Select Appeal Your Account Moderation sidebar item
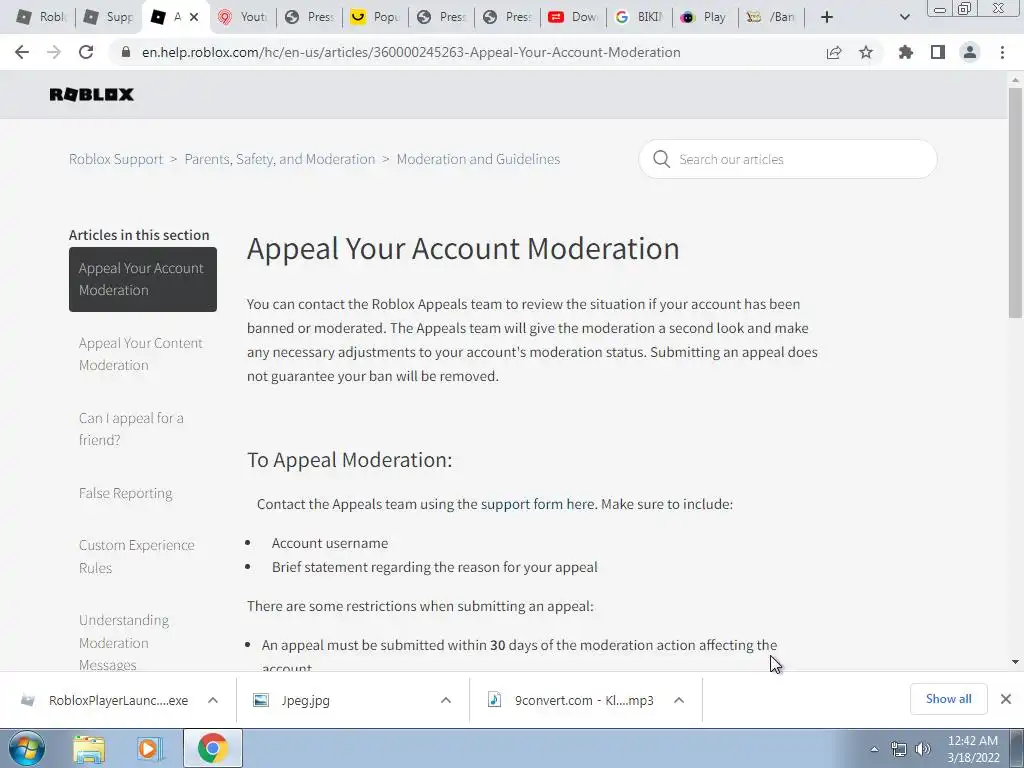 [x=142, y=280]
